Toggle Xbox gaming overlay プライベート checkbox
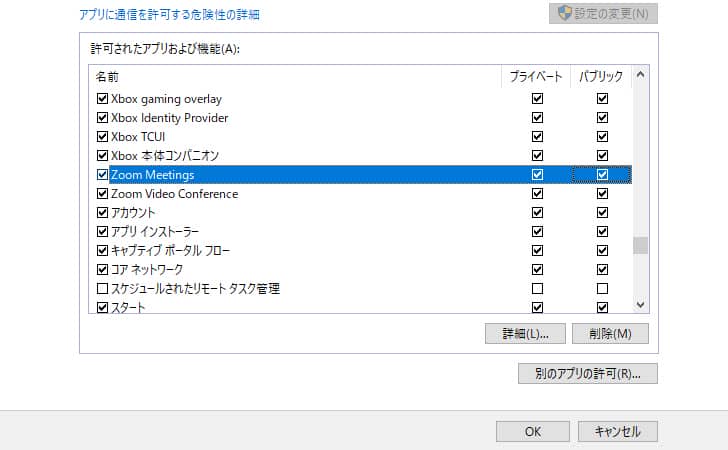This screenshot has width=728, height=450. (537, 98)
